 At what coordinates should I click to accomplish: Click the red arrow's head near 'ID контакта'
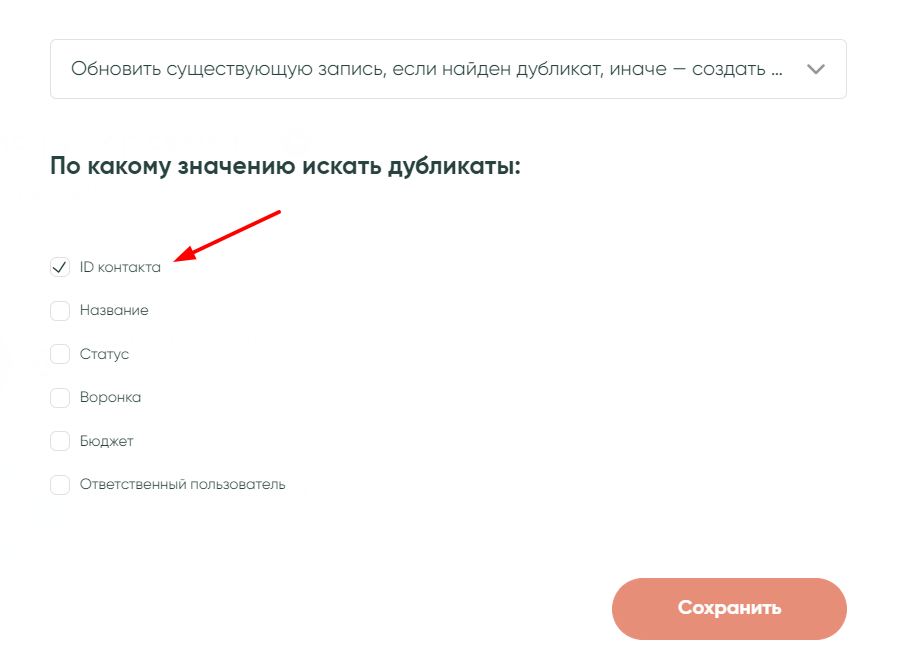181,259
